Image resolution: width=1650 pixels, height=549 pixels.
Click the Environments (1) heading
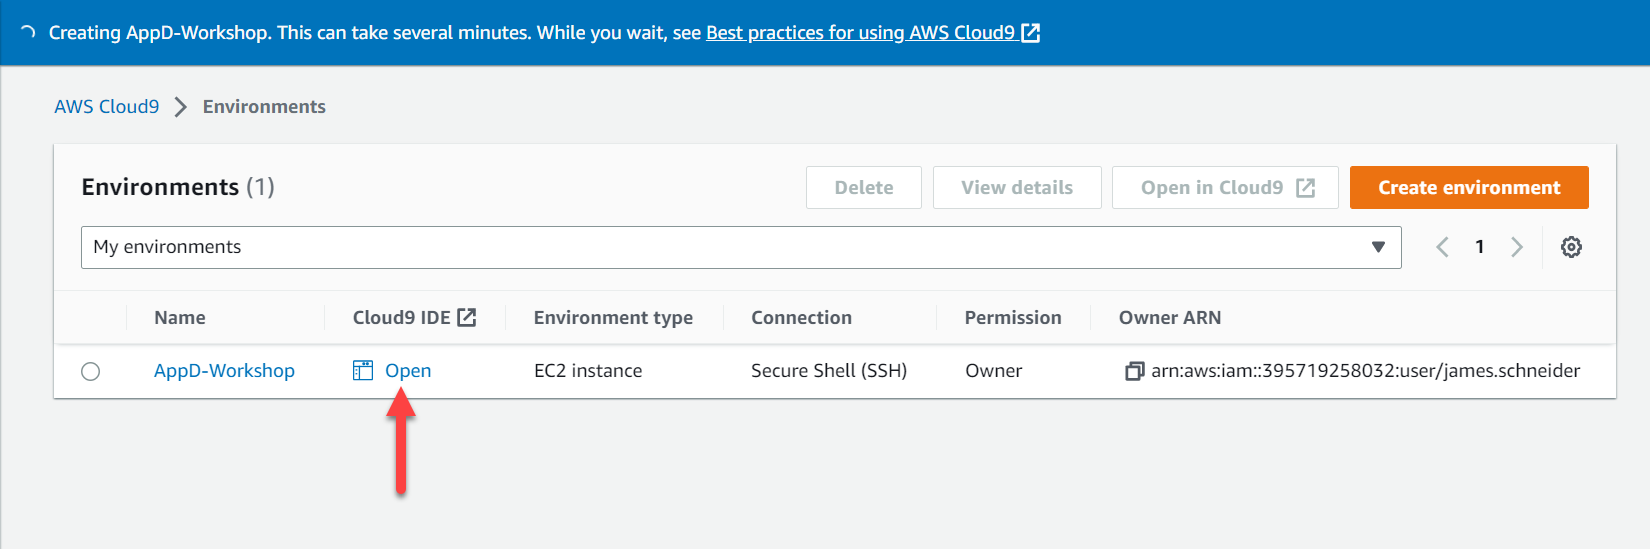(x=178, y=187)
